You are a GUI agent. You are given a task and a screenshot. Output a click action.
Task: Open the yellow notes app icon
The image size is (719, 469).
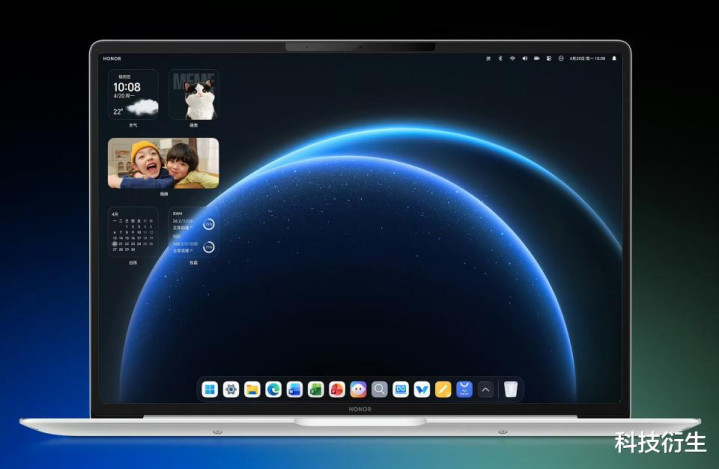pyautogui.click(x=443, y=390)
